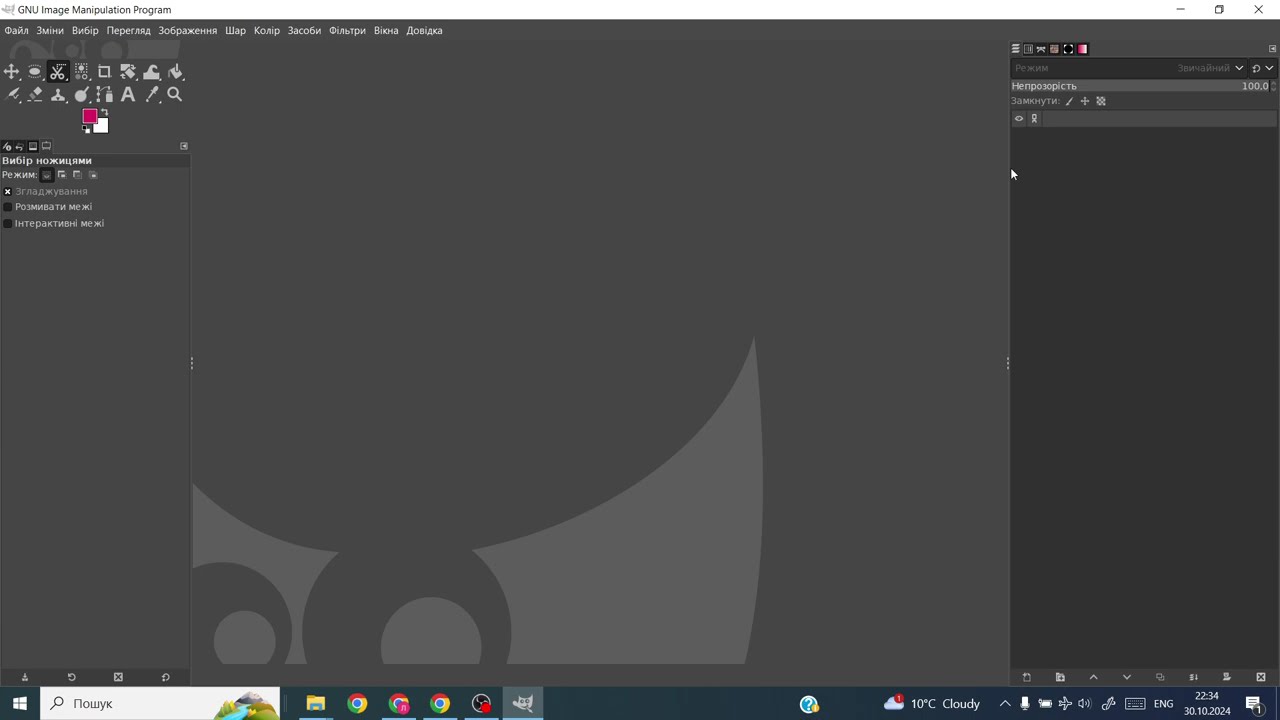
Task: Toggle Lock position and size icon
Action: (x=1085, y=101)
